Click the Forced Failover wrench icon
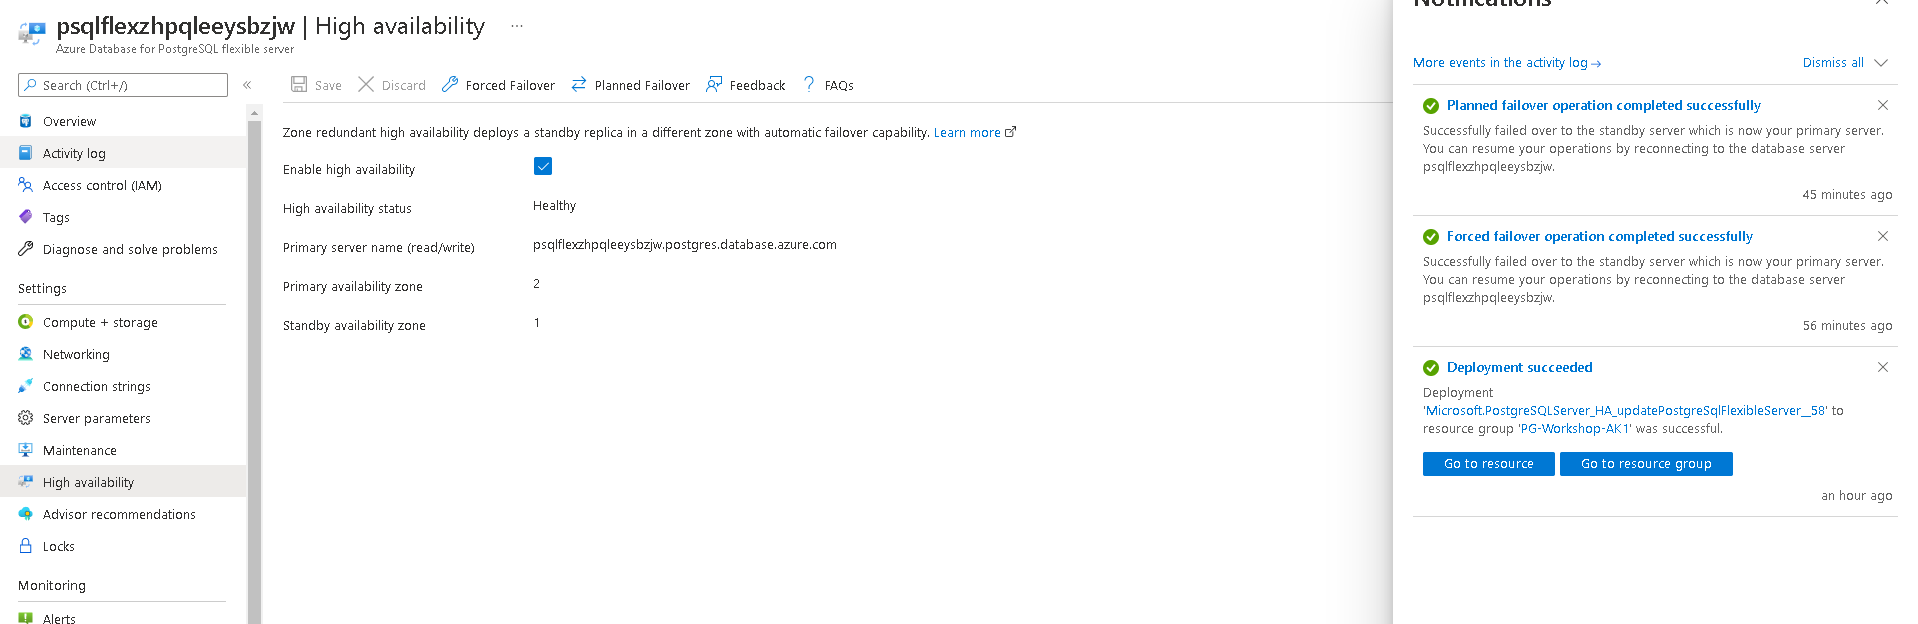The image size is (1918, 624). point(450,84)
